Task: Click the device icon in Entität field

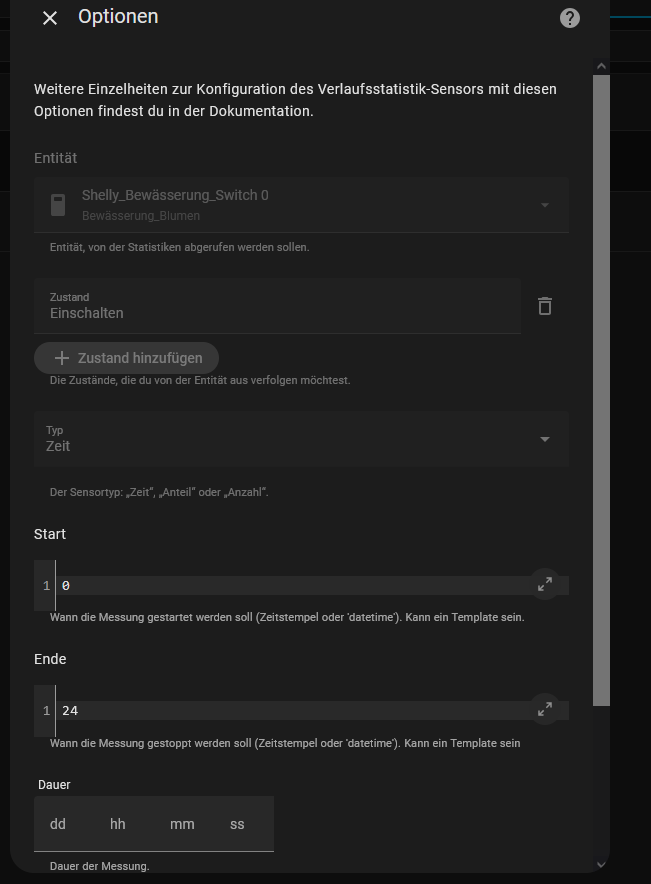Action: (x=58, y=205)
